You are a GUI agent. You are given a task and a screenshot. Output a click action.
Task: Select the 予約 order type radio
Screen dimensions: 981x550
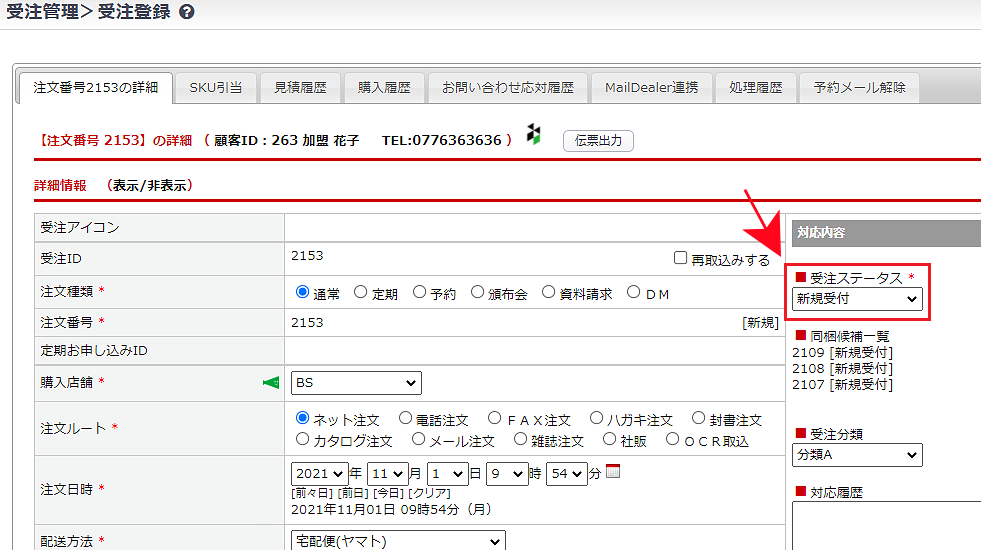(419, 292)
